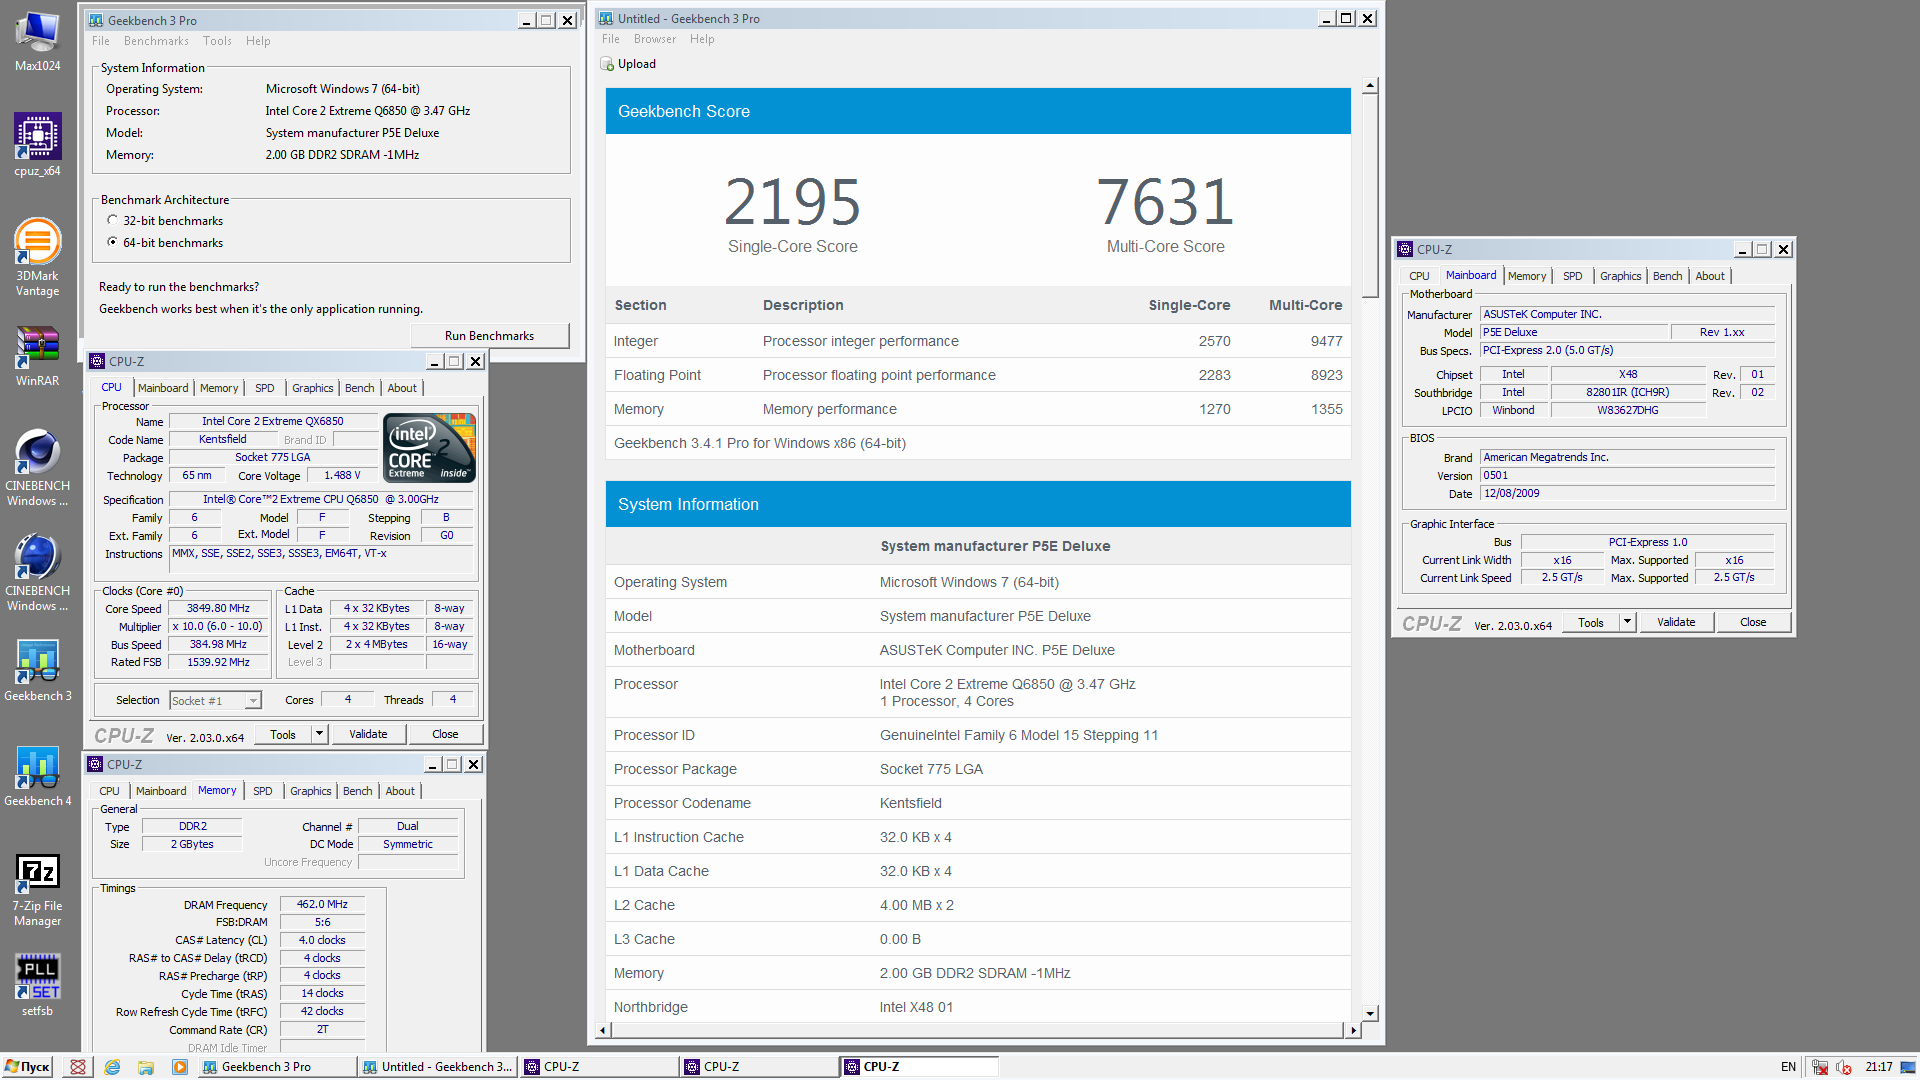Open Graphics tab in CPU-Z Memory window
This screenshot has width=1920, height=1080.
pos(311,791)
